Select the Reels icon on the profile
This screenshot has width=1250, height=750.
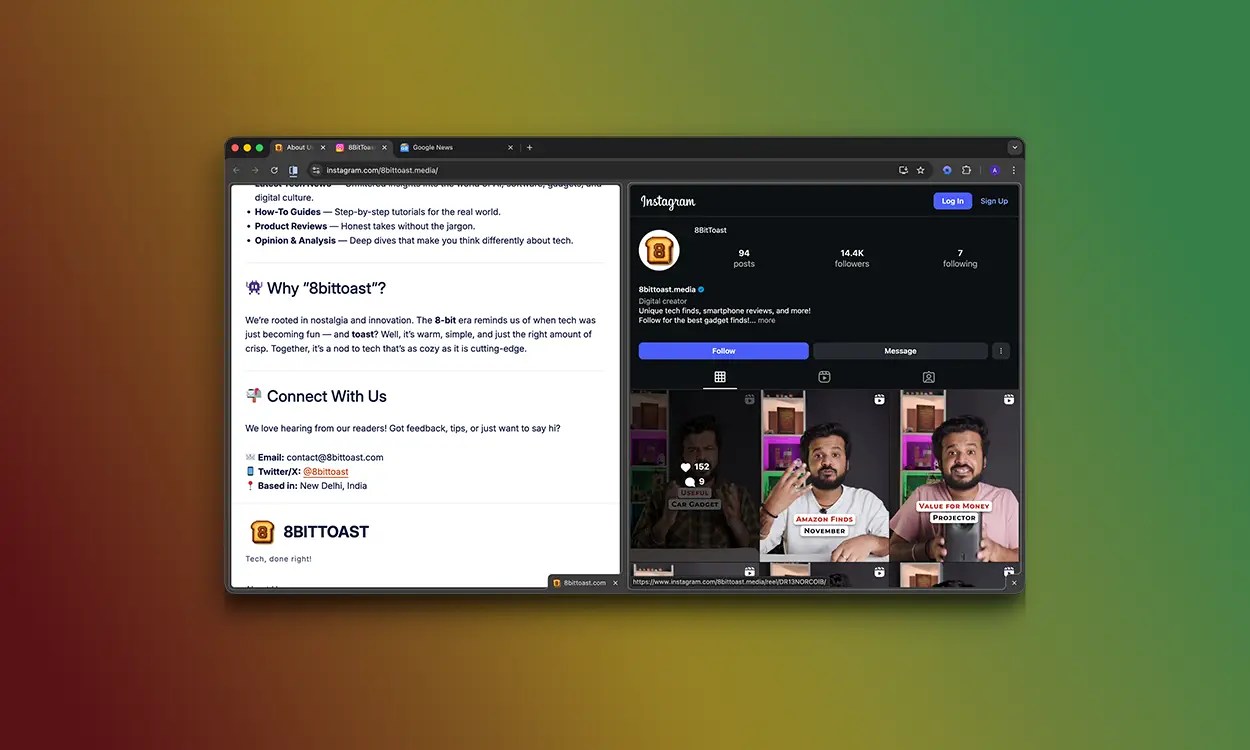pos(823,377)
